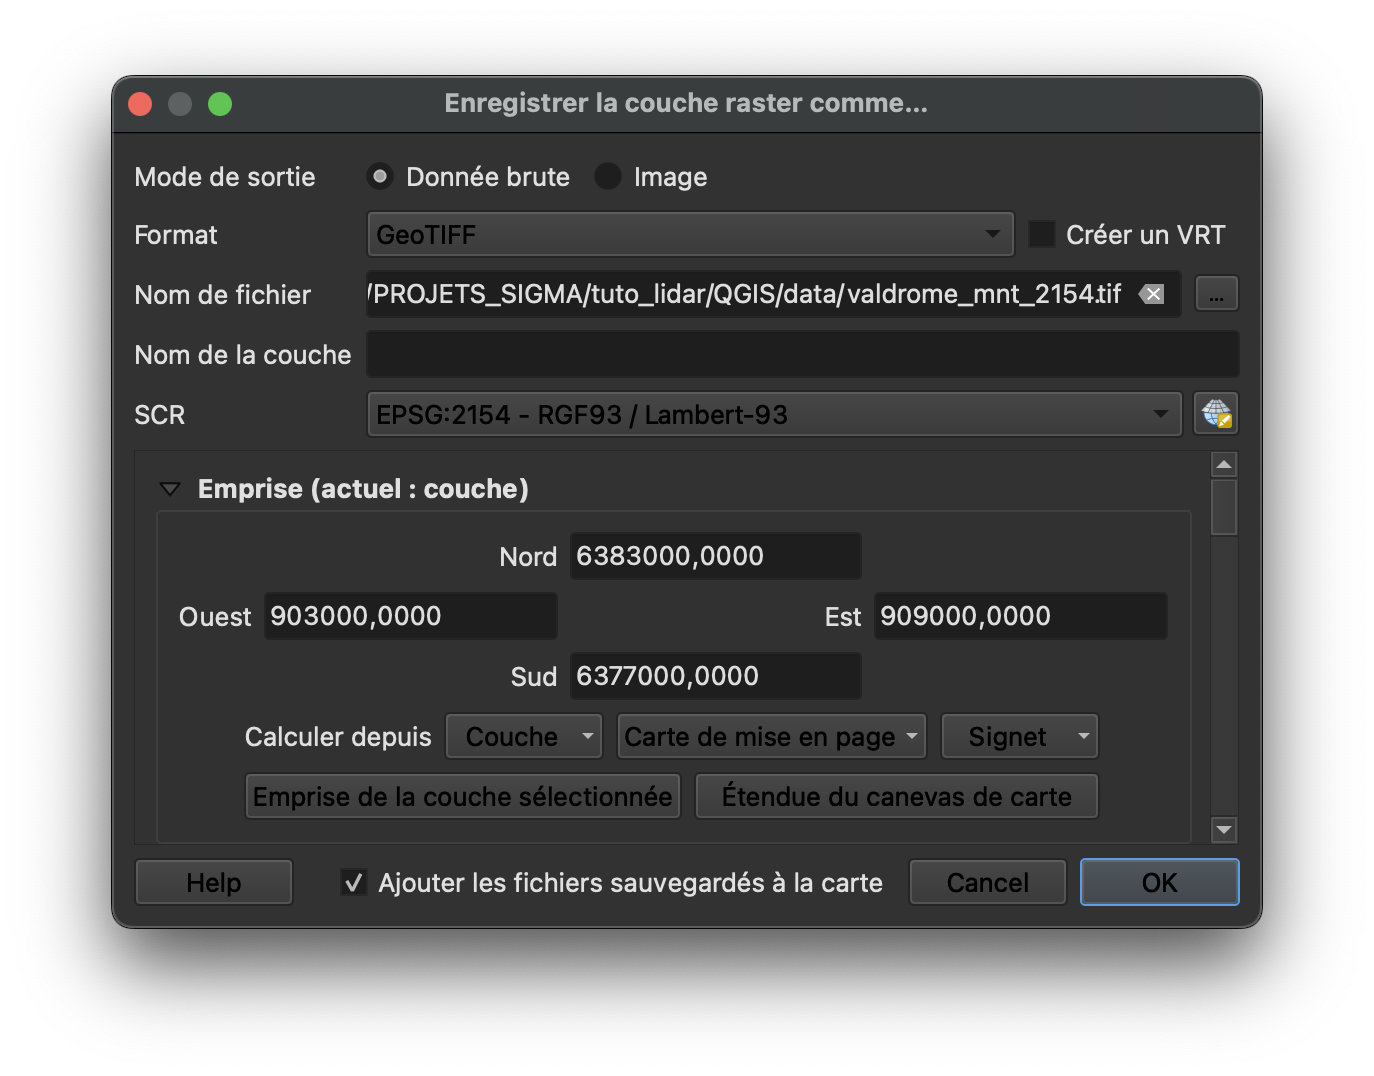The image size is (1374, 1076).
Task: Open Help for this dialog
Action: point(214,883)
